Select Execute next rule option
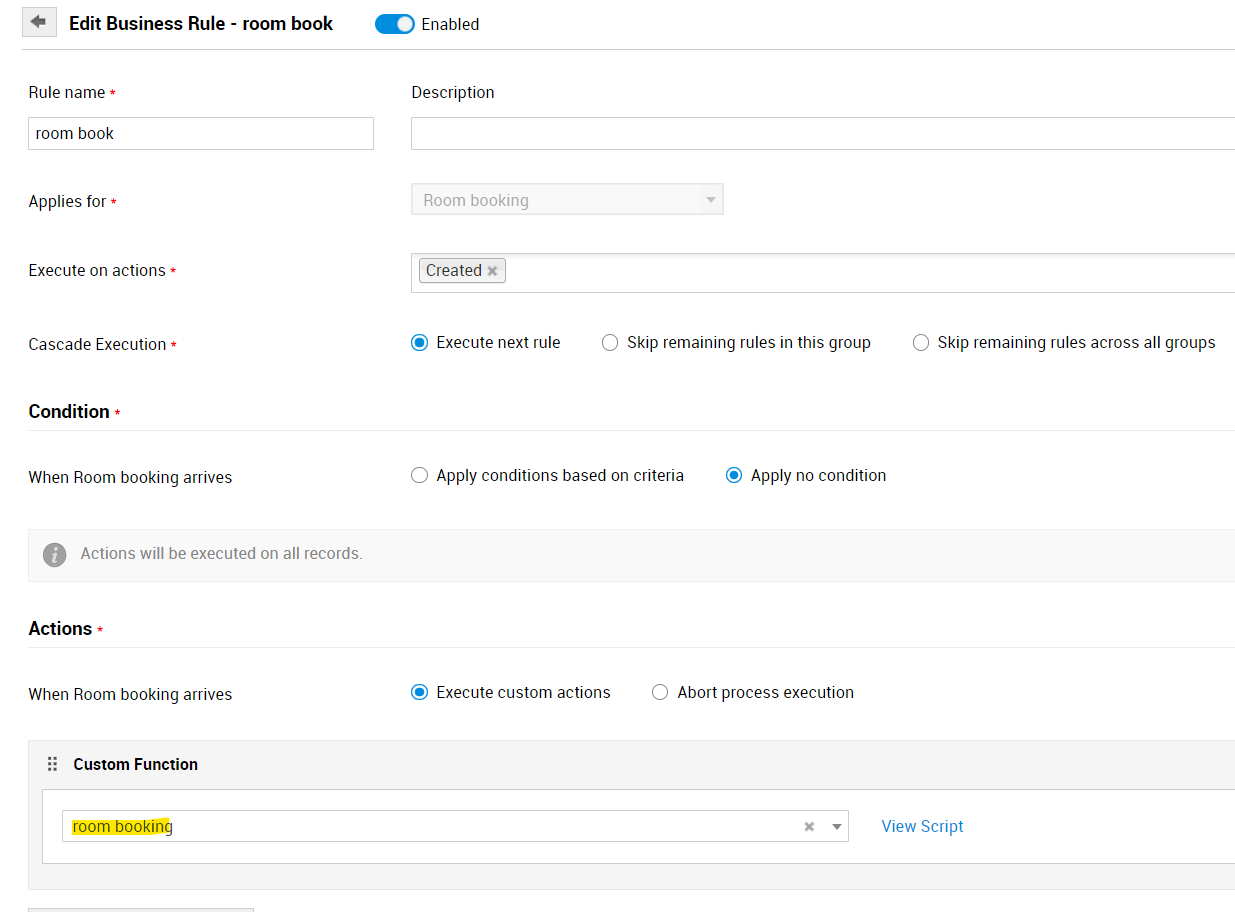Screen dimensions: 1235x912 coord(420,343)
